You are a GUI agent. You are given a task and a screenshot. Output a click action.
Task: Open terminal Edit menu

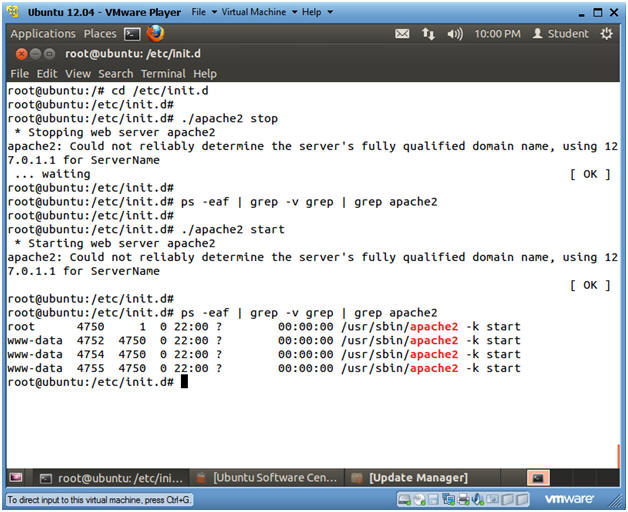click(x=47, y=74)
